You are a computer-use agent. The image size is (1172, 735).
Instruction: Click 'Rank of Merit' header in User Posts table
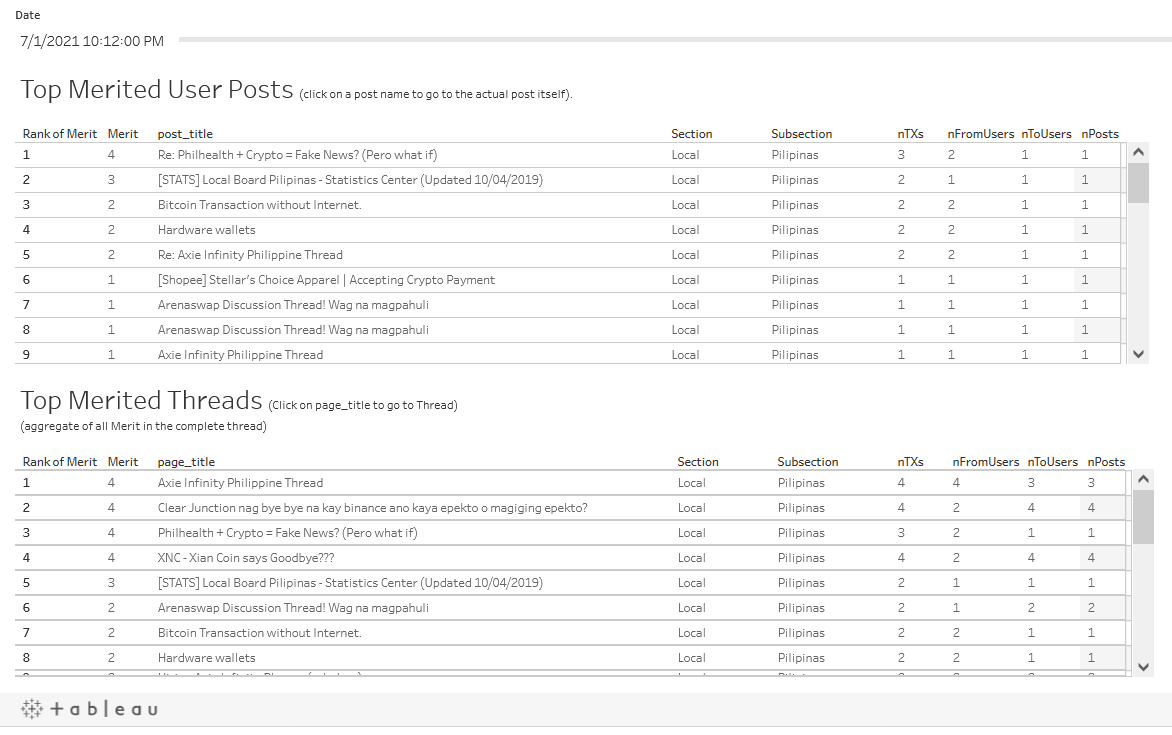coord(60,134)
